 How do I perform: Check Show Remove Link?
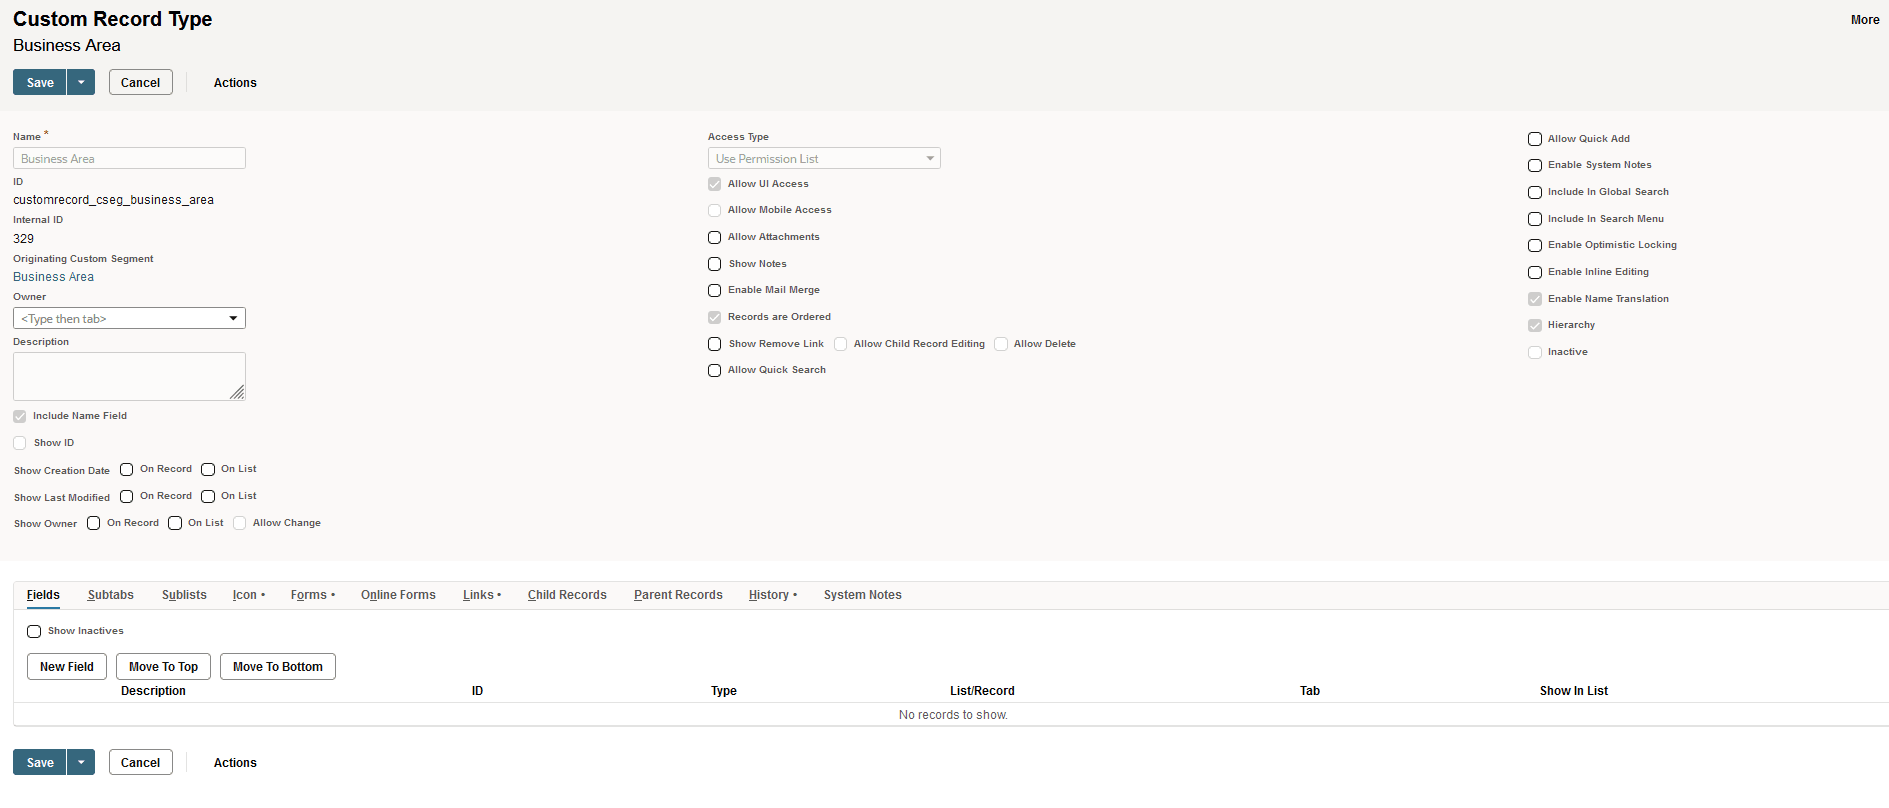click(x=715, y=344)
